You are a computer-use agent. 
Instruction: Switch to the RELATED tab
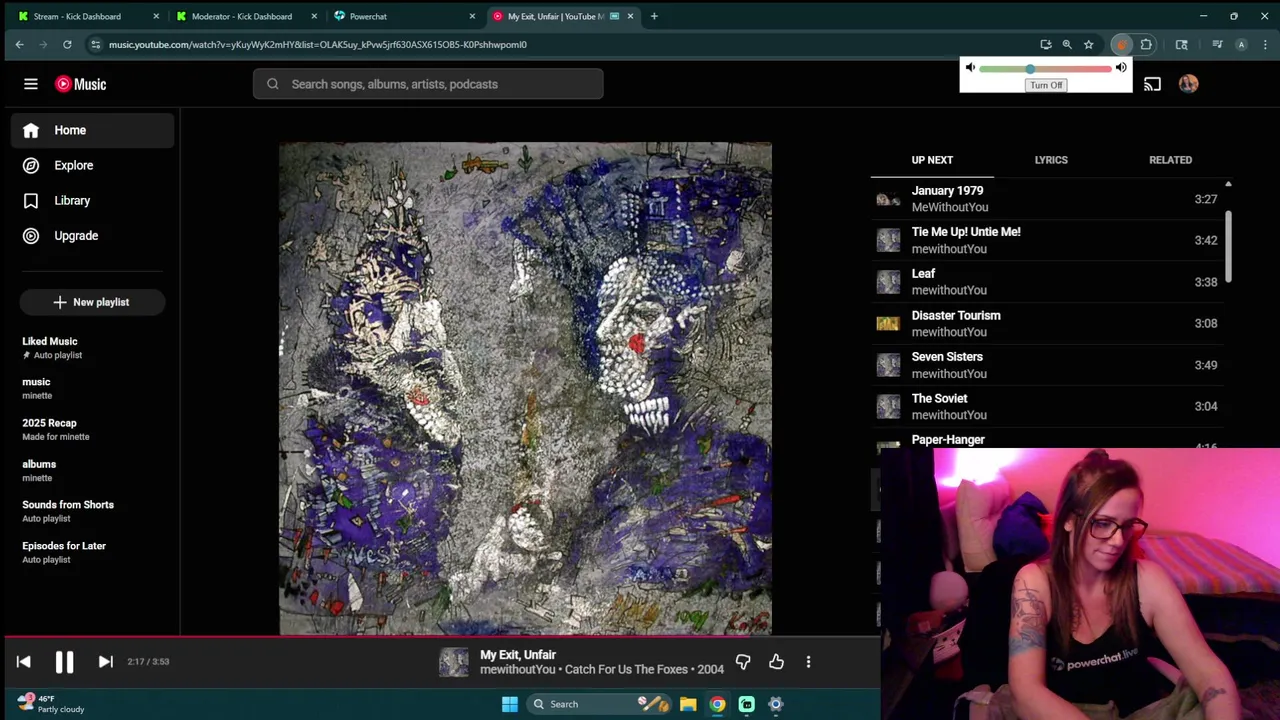[x=1170, y=160]
